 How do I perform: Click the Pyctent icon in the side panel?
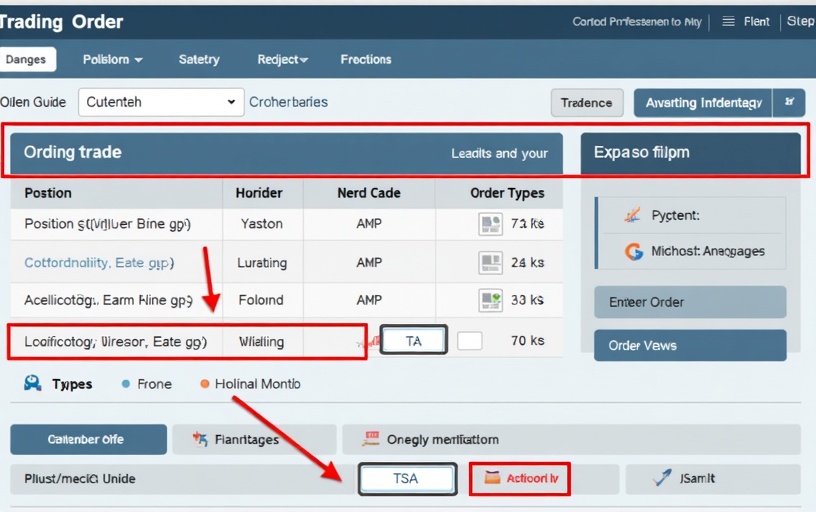tap(632, 215)
